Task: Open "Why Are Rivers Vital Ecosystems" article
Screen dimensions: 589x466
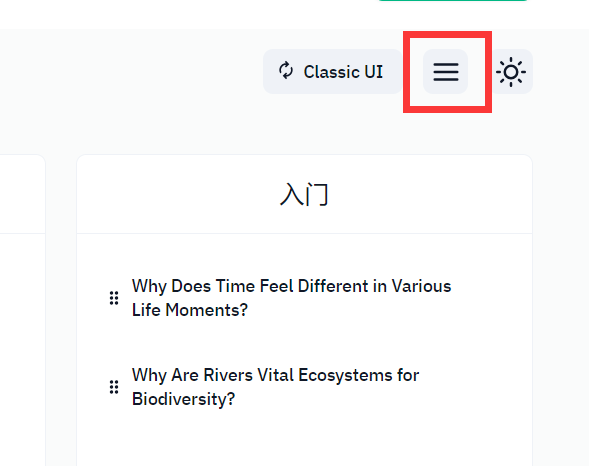Action: [275, 387]
